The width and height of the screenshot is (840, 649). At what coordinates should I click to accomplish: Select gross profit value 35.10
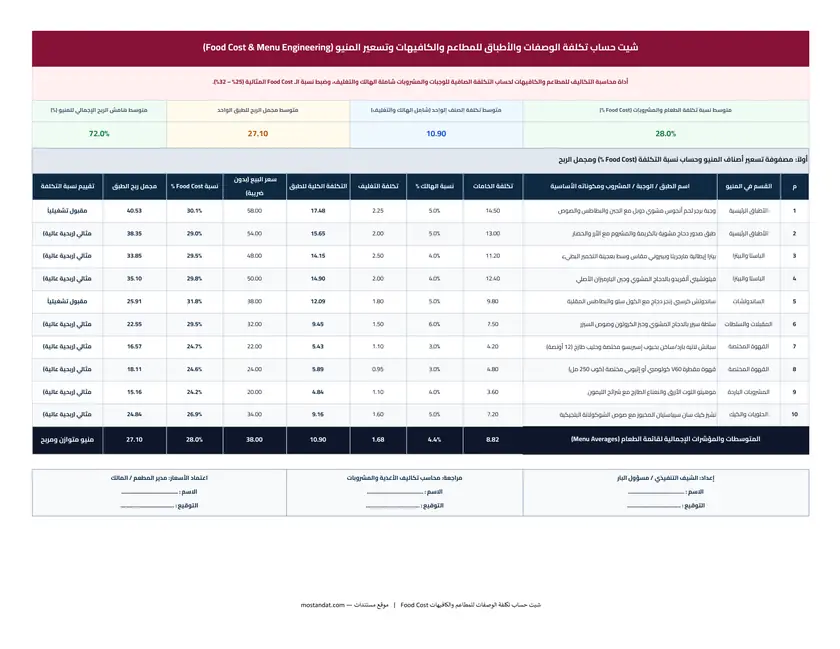tap(134, 279)
